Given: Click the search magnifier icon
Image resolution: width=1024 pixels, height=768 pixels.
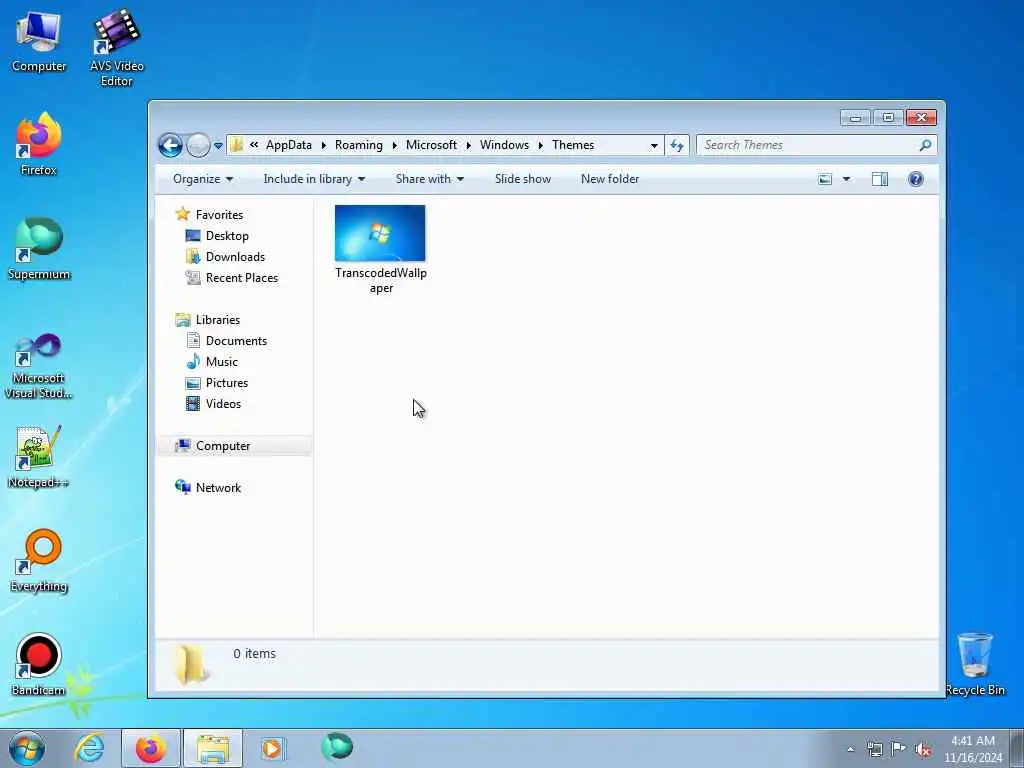Looking at the screenshot, I should coord(925,145).
